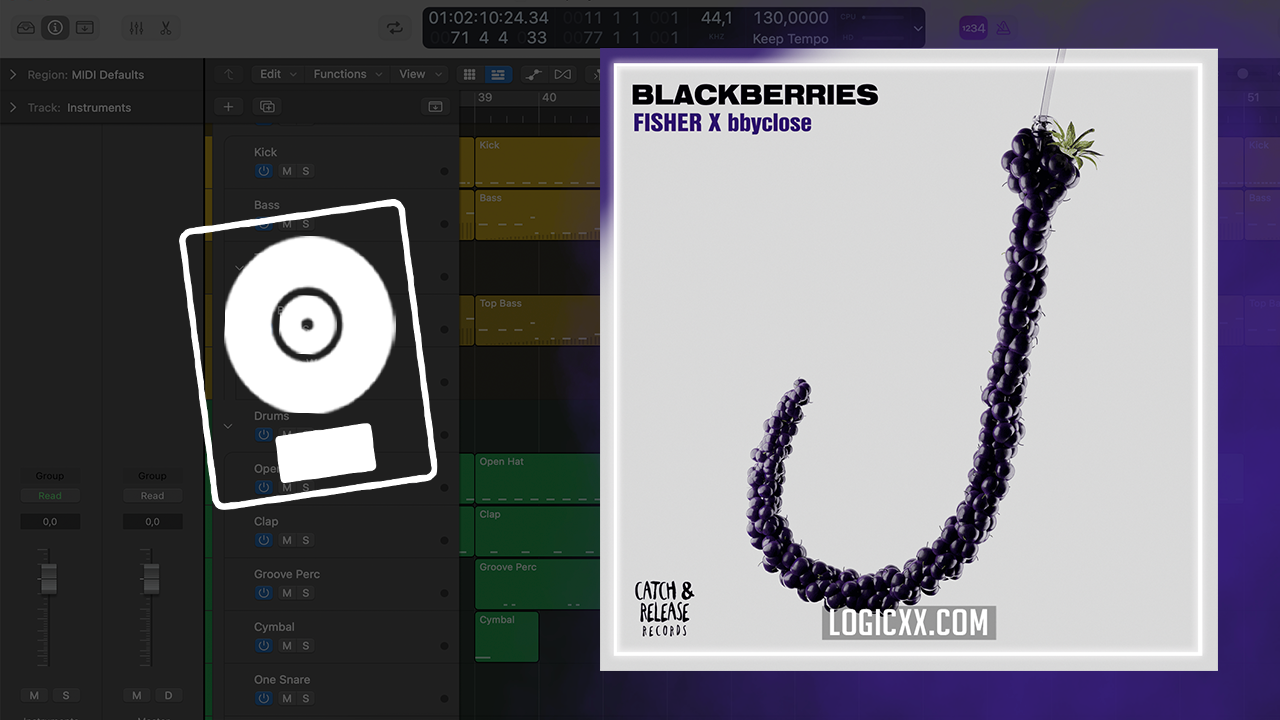This screenshot has width=1280, height=720.
Task: Open Master strip Read automation menu
Action: point(152,496)
